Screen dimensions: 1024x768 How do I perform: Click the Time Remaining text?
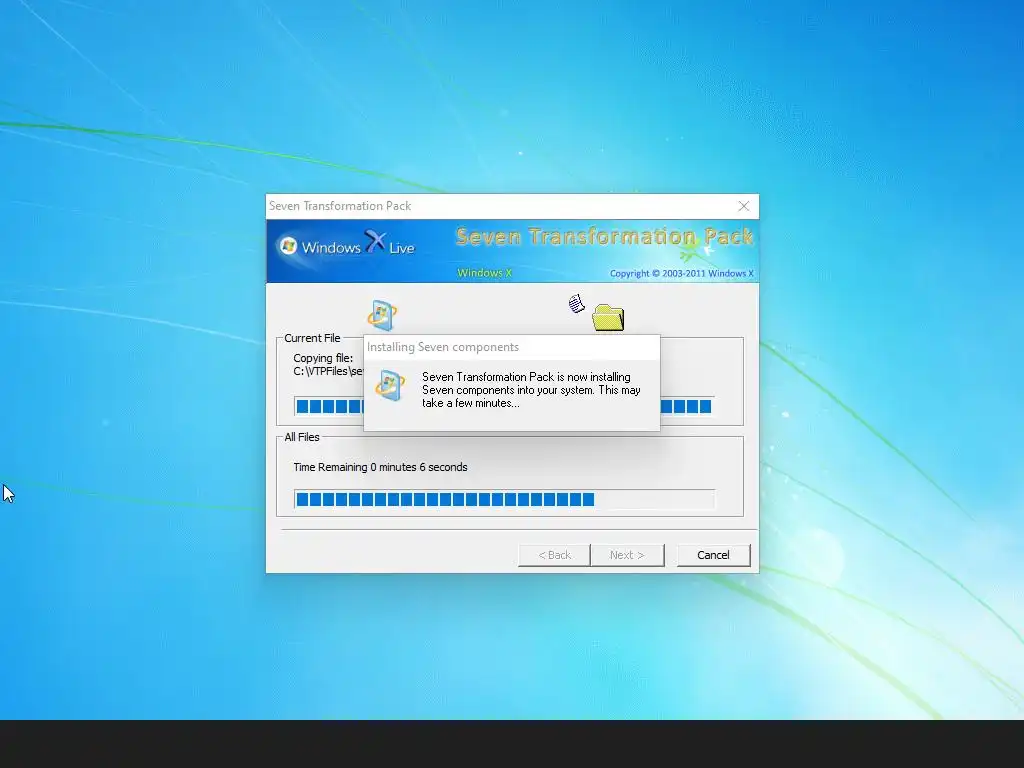pos(380,467)
